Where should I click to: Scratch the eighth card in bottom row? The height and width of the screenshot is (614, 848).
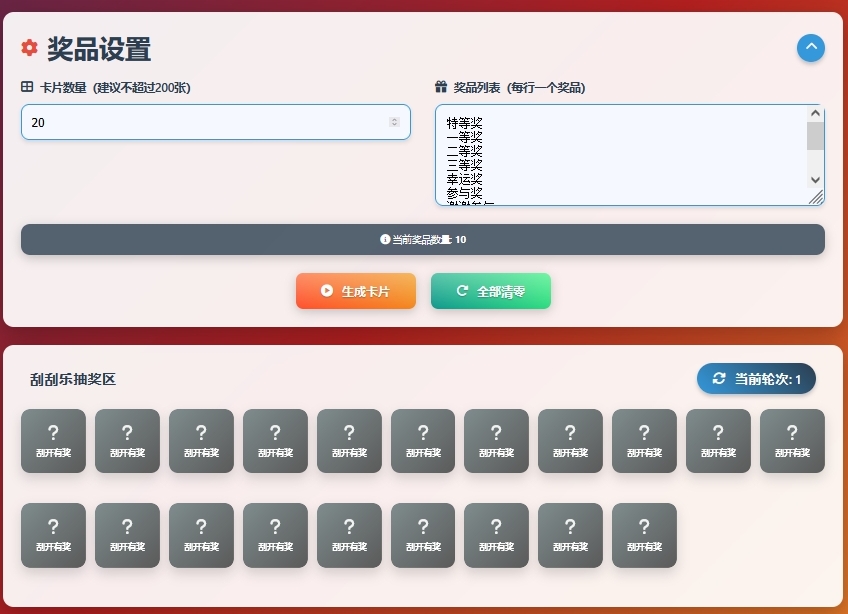(571, 536)
